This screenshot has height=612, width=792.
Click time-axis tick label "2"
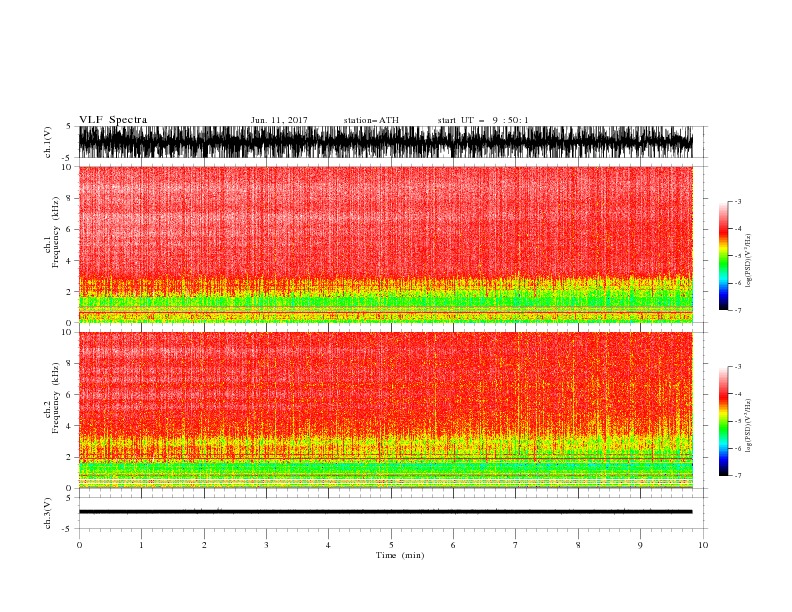coord(204,545)
